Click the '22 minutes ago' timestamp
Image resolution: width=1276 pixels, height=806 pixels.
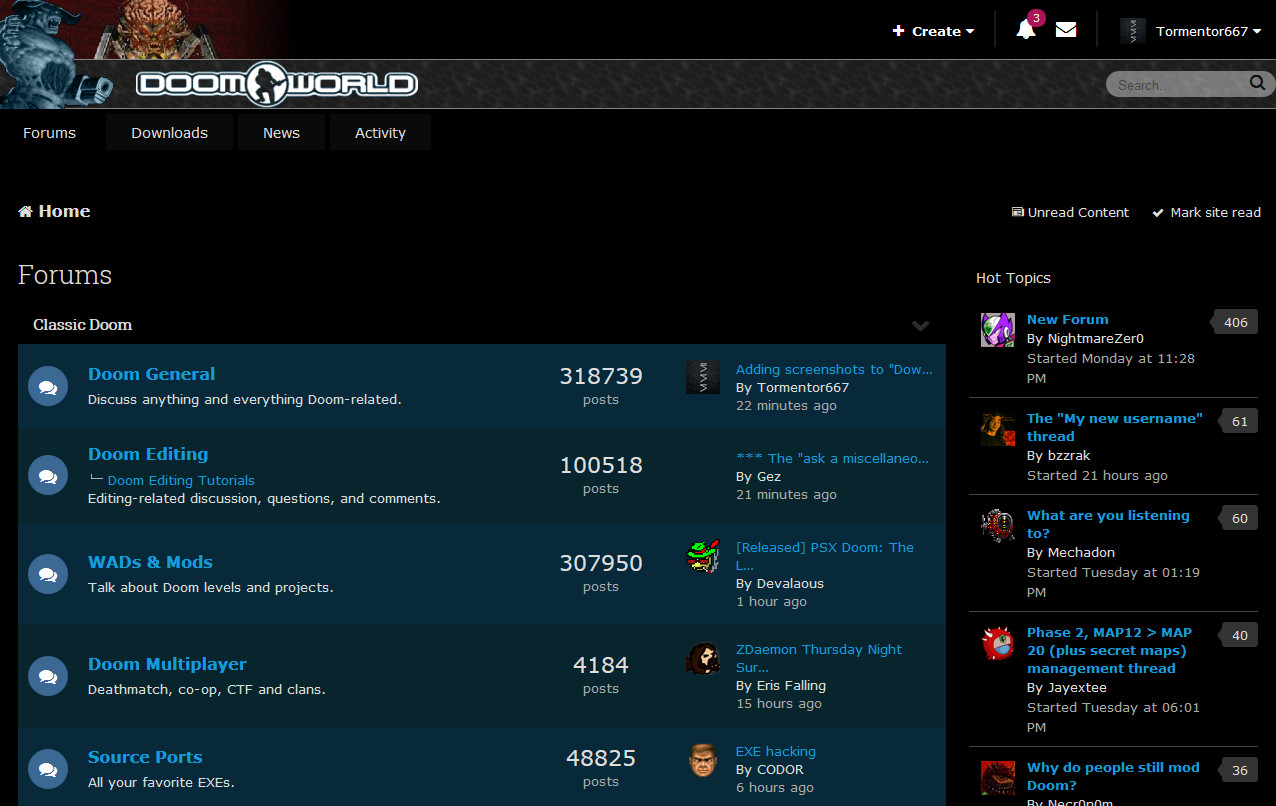pyautogui.click(x=786, y=405)
